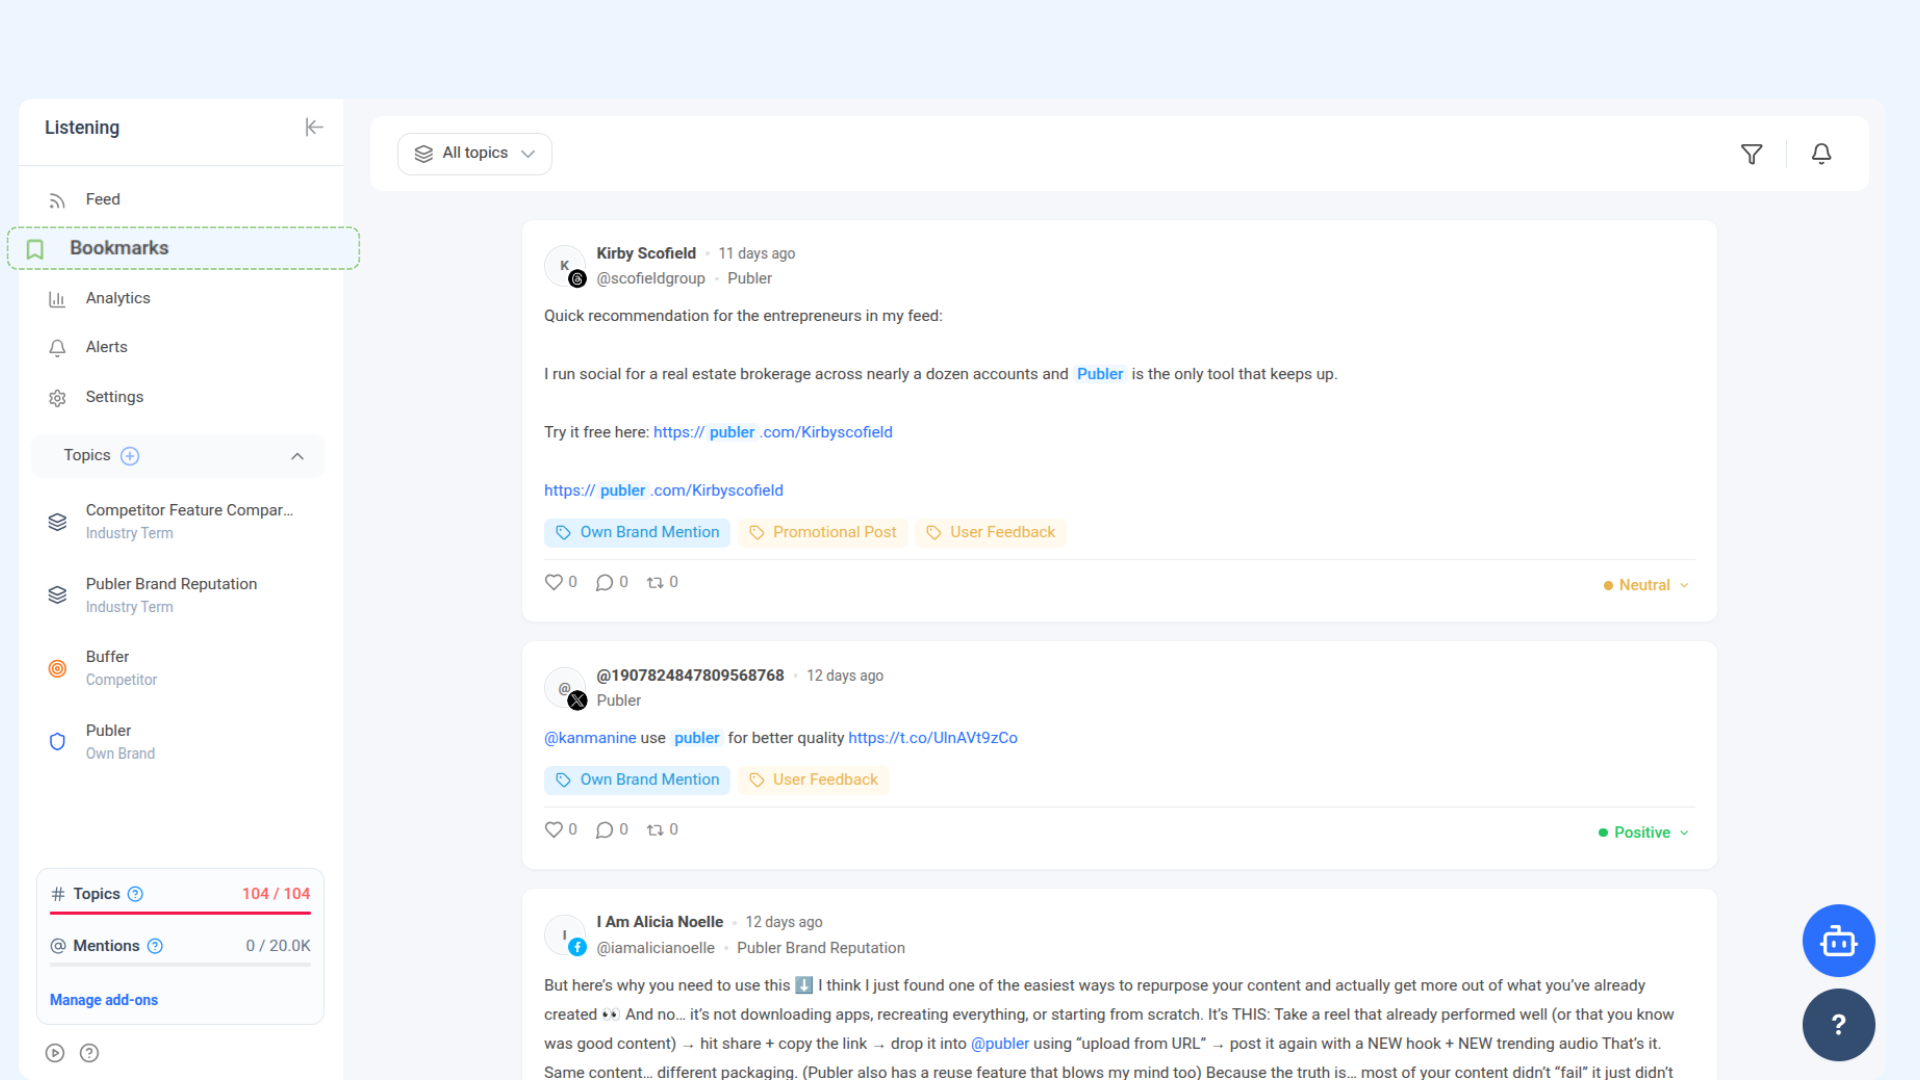
Task: Open notifications bell in top bar
Action: pyautogui.click(x=1821, y=154)
